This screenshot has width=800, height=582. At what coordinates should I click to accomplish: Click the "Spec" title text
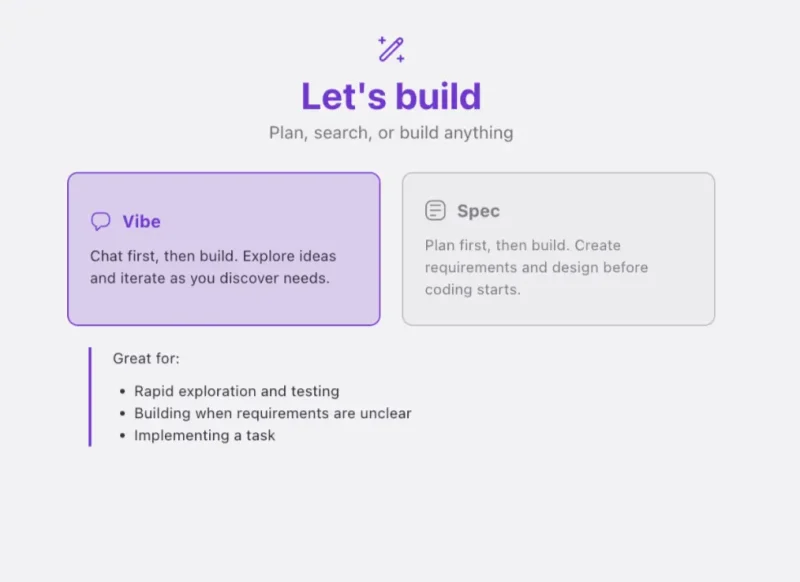478,211
